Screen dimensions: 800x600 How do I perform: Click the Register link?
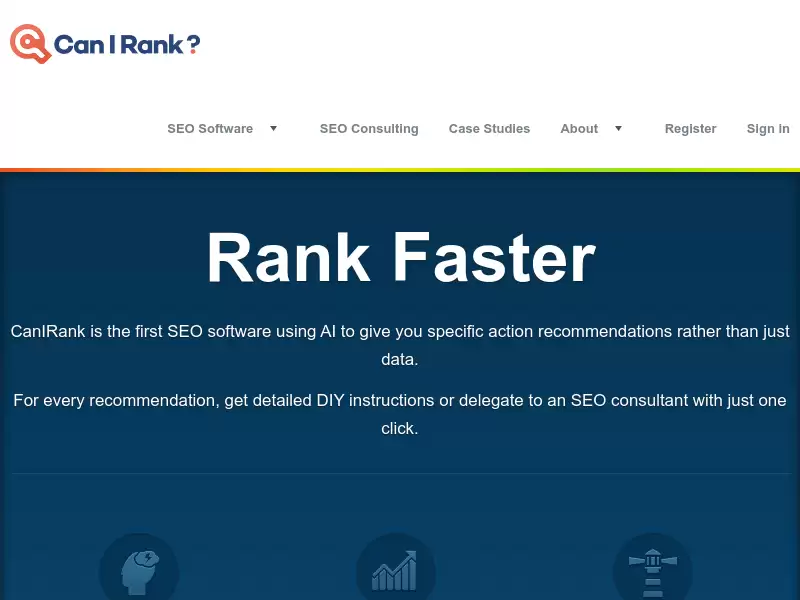tap(690, 129)
